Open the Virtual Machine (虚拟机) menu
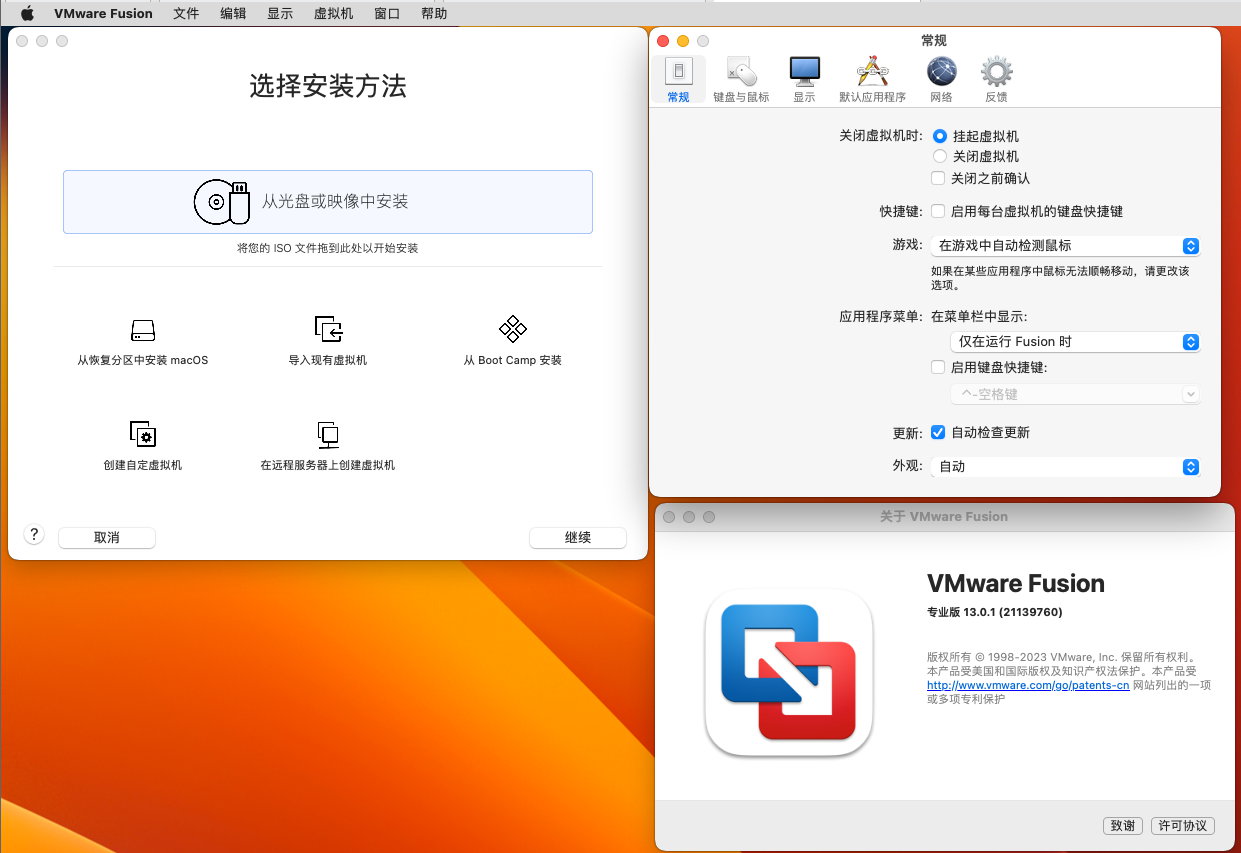The width and height of the screenshot is (1241, 853). tap(333, 14)
